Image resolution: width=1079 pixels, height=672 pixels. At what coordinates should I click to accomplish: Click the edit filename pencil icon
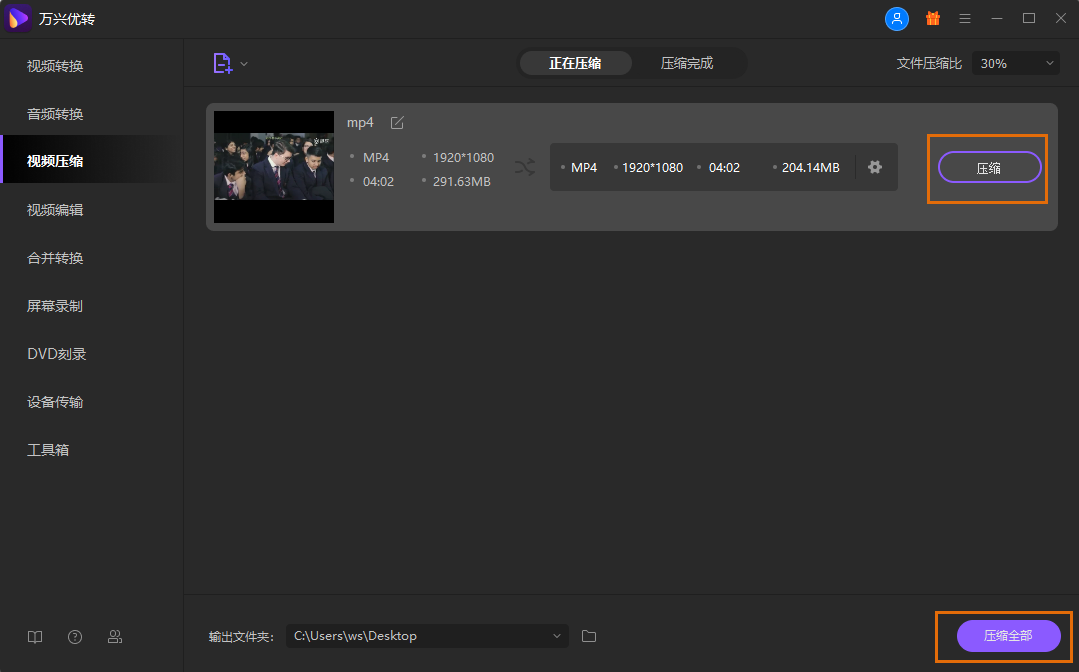click(x=397, y=122)
